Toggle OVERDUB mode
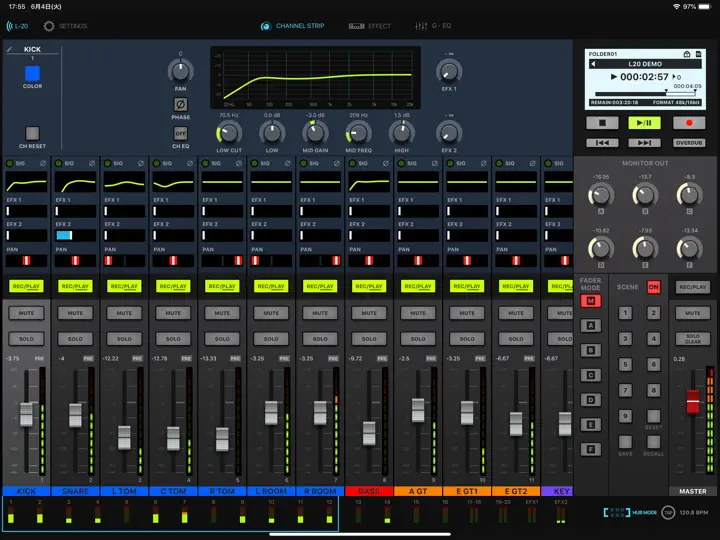Image resolution: width=720 pixels, height=540 pixels. point(689,143)
